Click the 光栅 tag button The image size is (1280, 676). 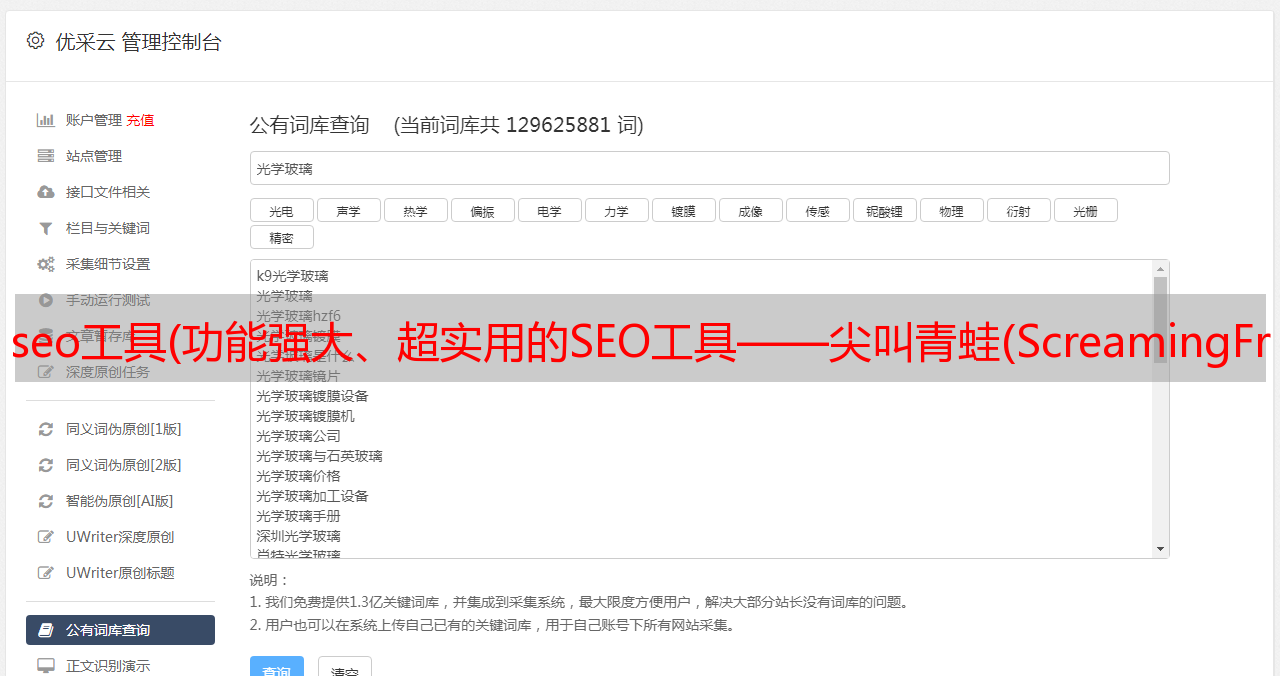(1085, 210)
